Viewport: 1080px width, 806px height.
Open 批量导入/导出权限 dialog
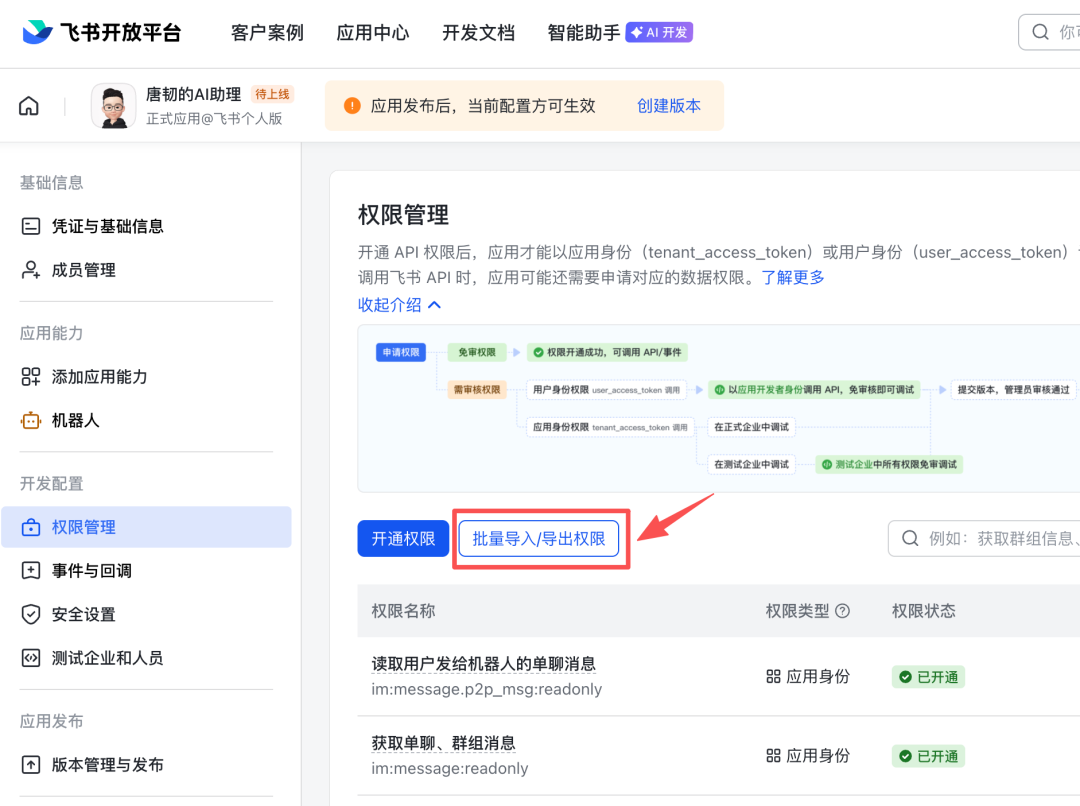point(540,538)
